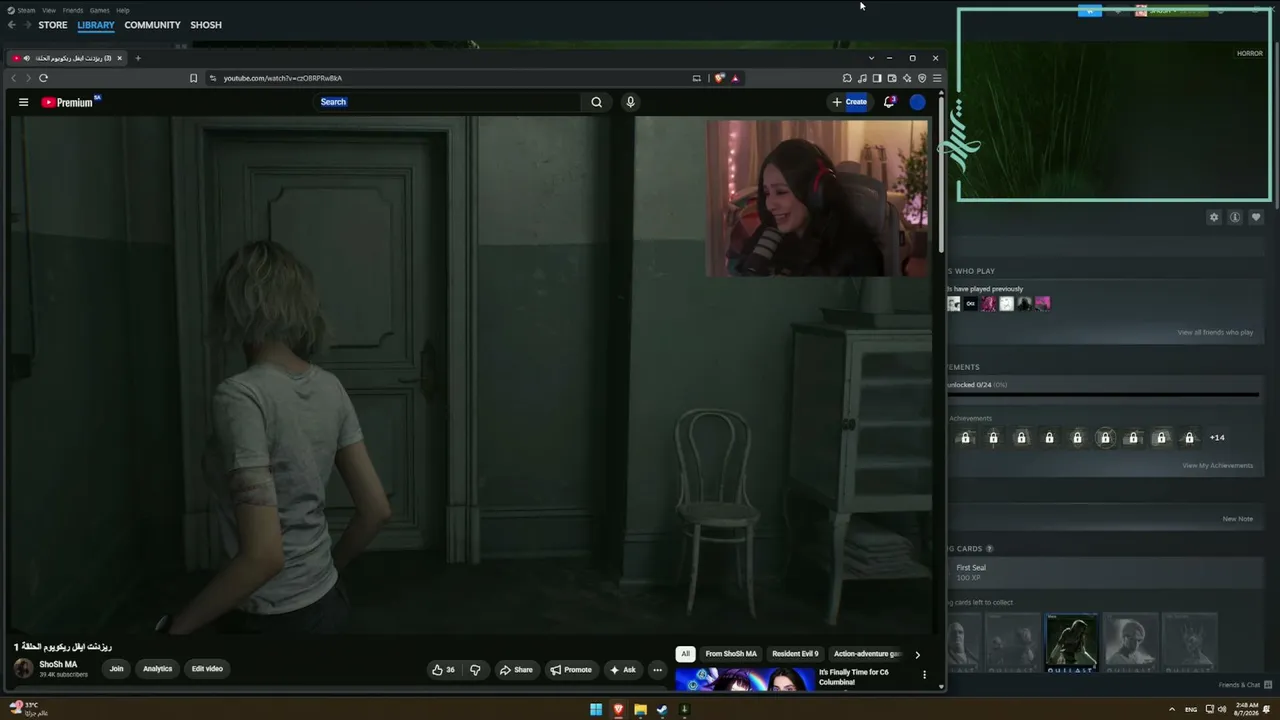Expand the +14 locked achievements
This screenshot has width=1280, height=720.
[1217, 438]
